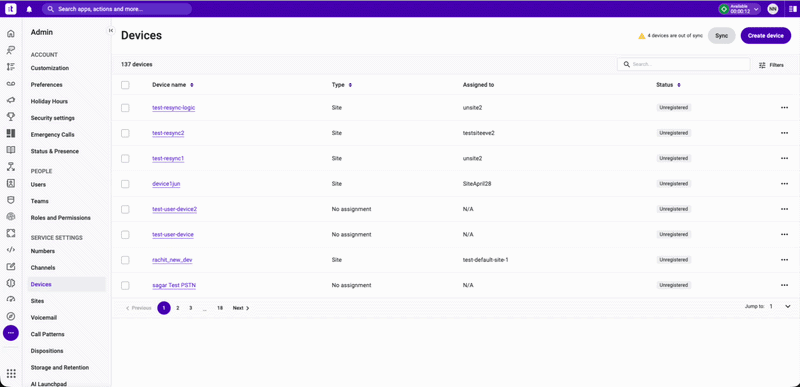Screen dimensions: 800x387
Task: Collapse the Admin sidebar with the arrow button
Action: click(111, 31)
